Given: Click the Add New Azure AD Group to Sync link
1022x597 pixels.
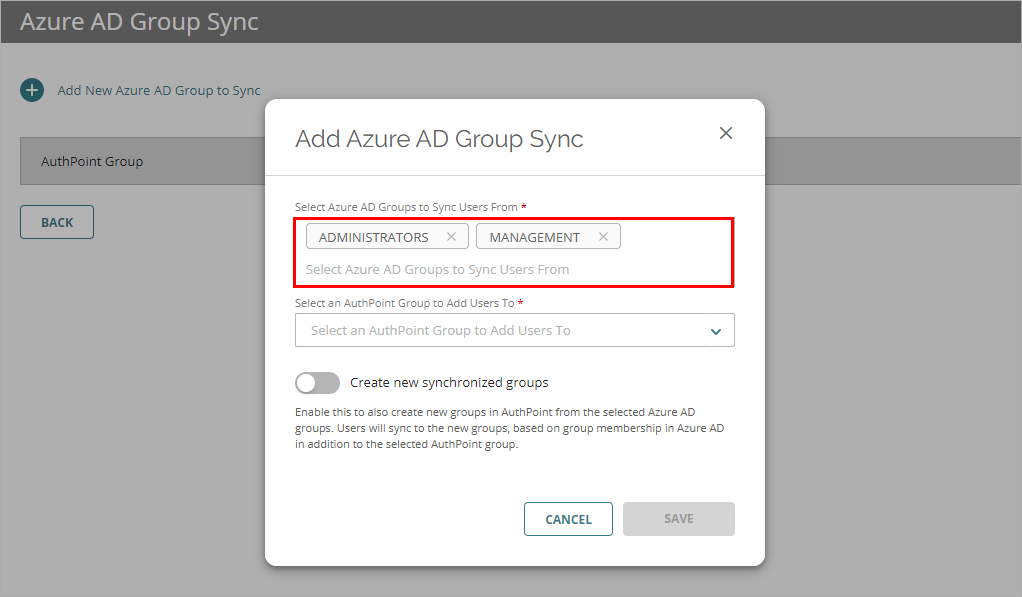Looking at the screenshot, I should tap(159, 89).
